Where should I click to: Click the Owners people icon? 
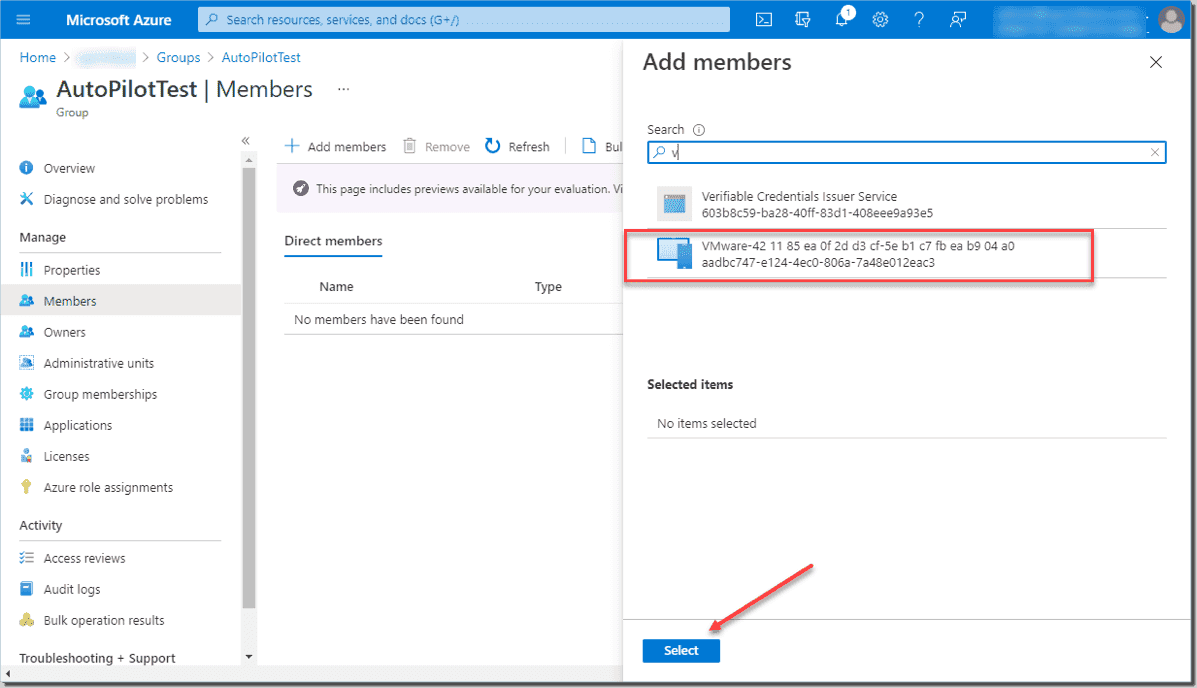coord(27,331)
